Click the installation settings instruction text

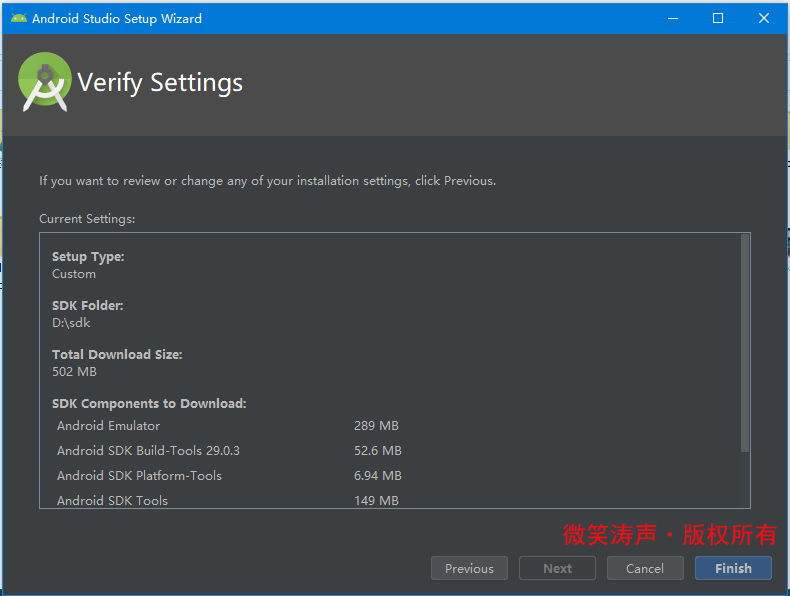pos(268,181)
